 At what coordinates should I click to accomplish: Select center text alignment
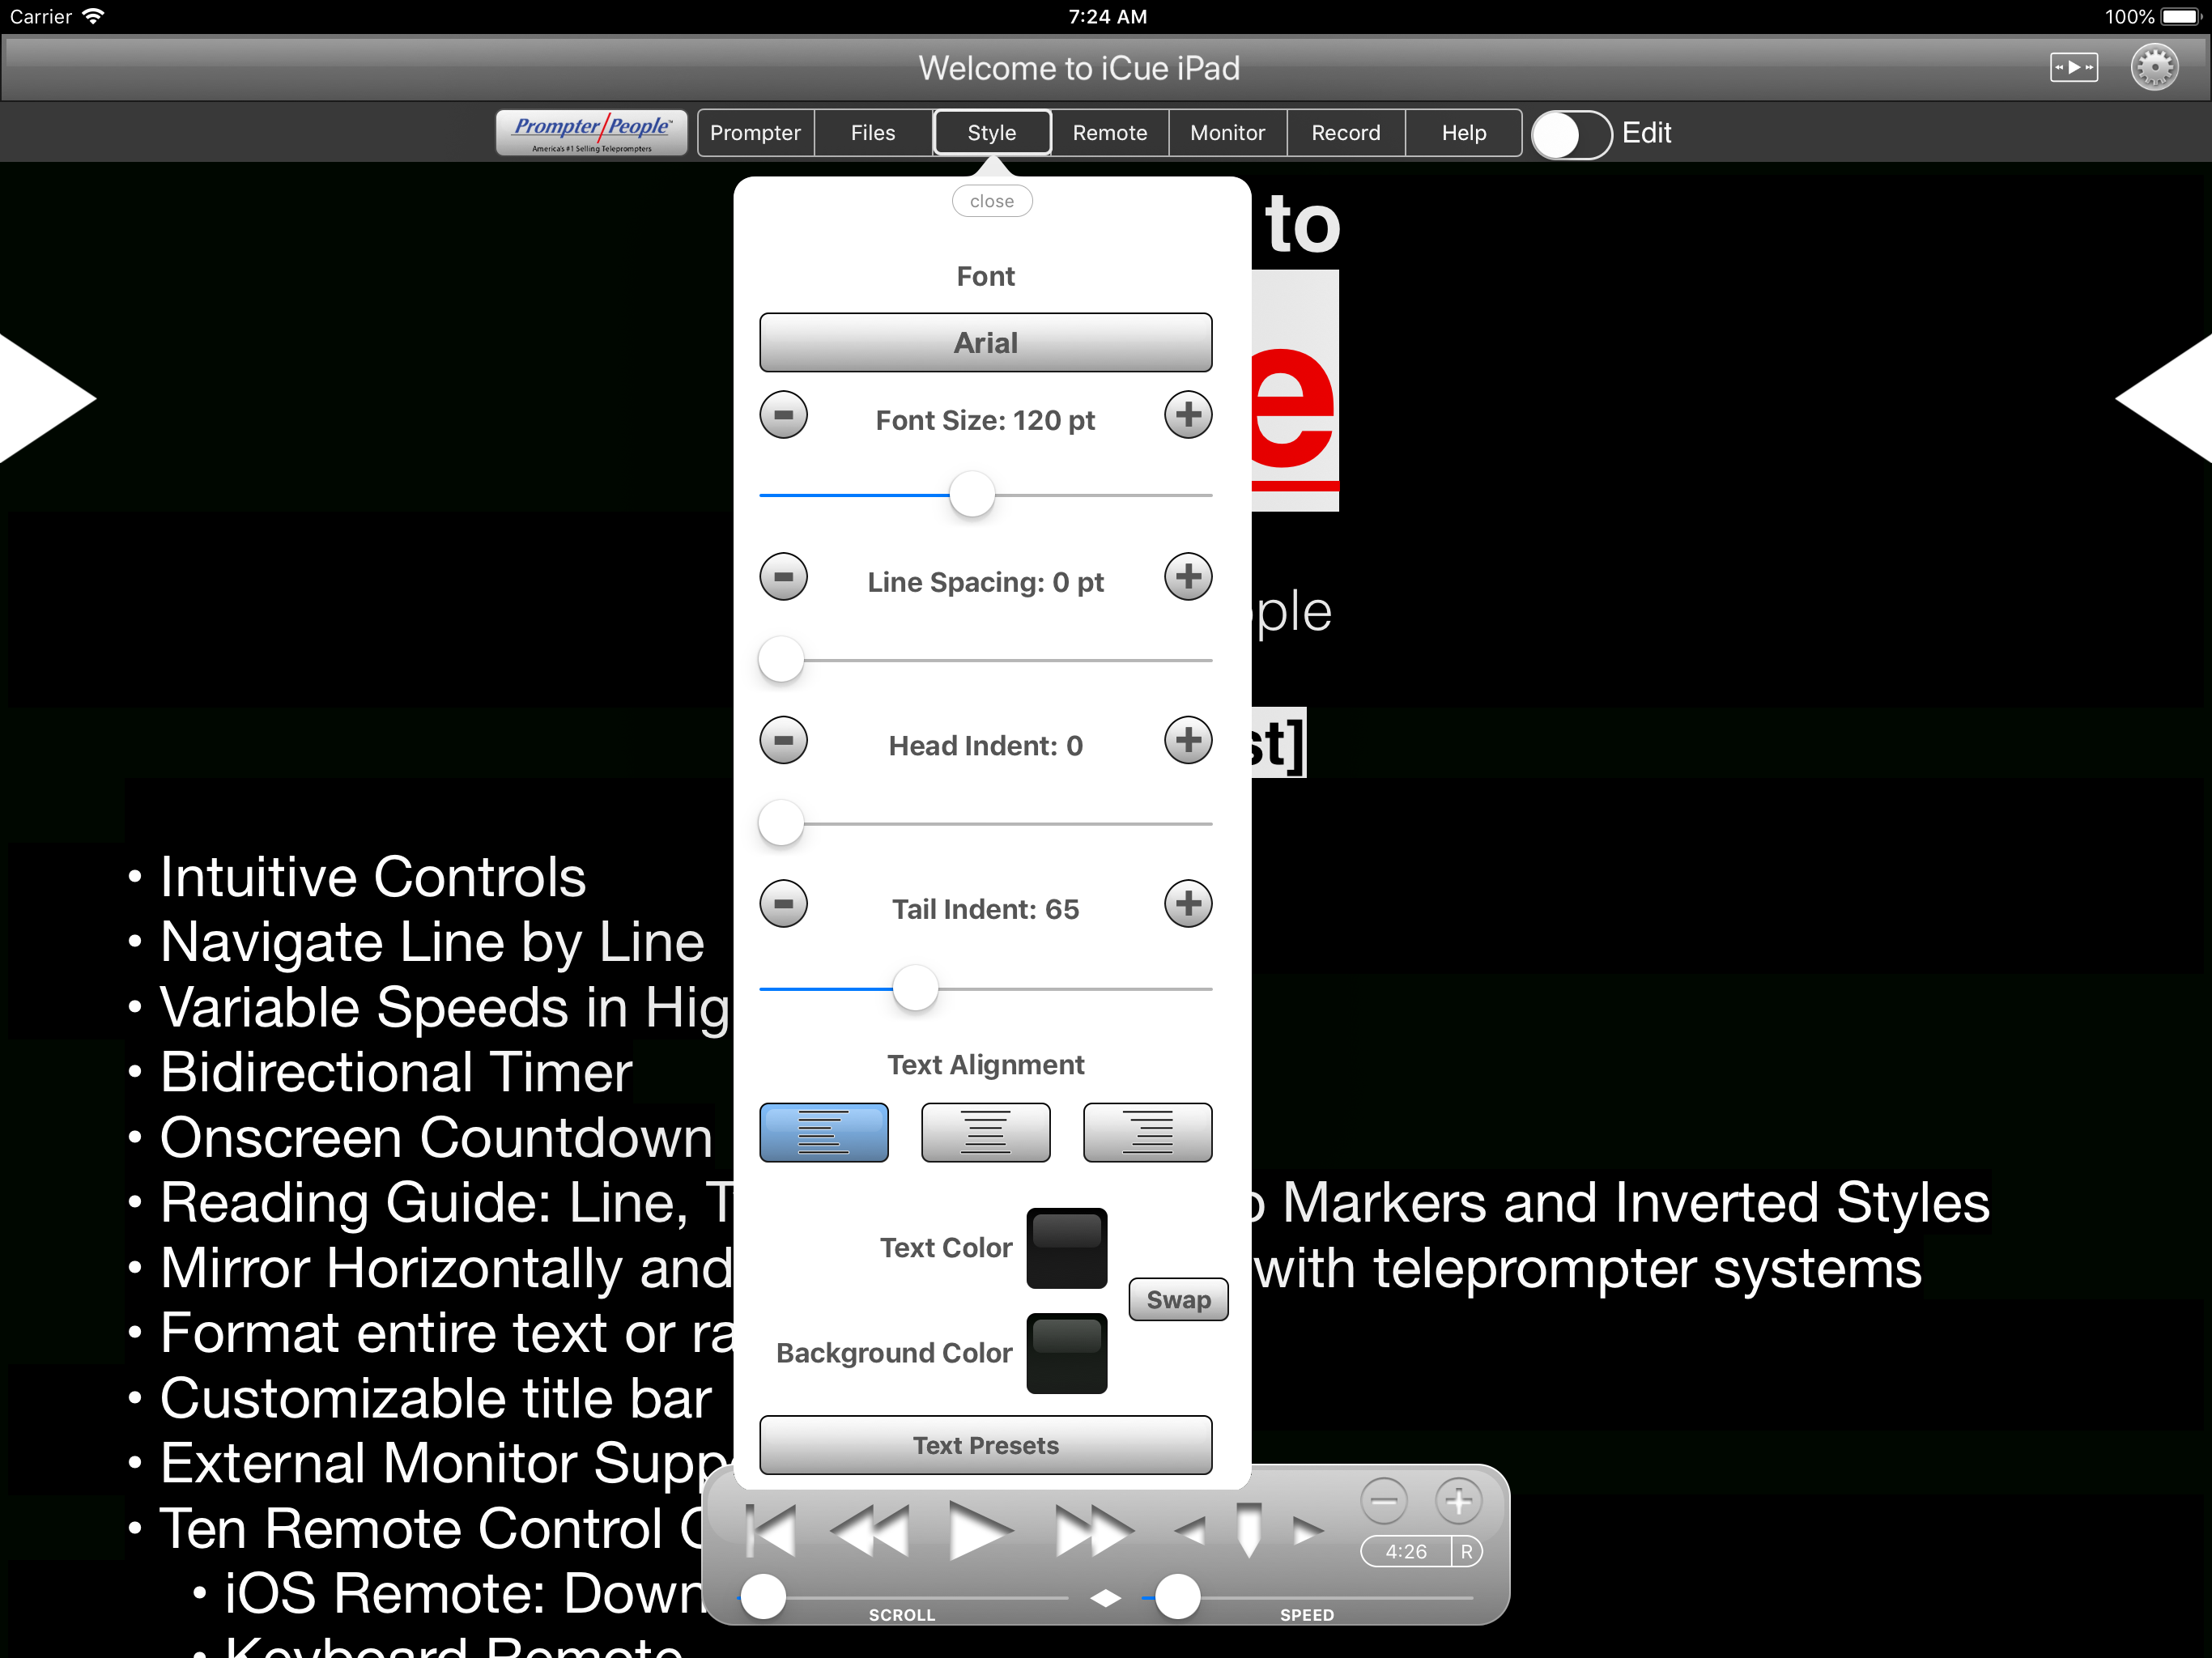pyautogui.click(x=985, y=1133)
